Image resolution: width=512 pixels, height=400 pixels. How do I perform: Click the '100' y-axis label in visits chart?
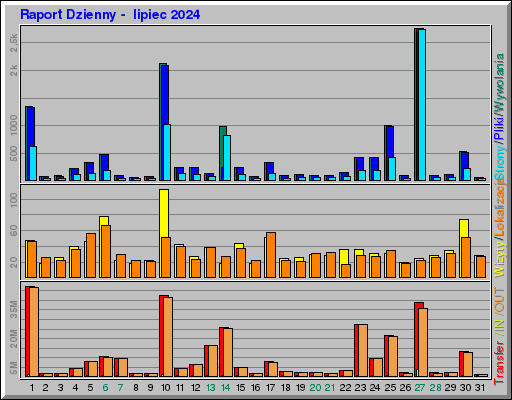point(14,200)
